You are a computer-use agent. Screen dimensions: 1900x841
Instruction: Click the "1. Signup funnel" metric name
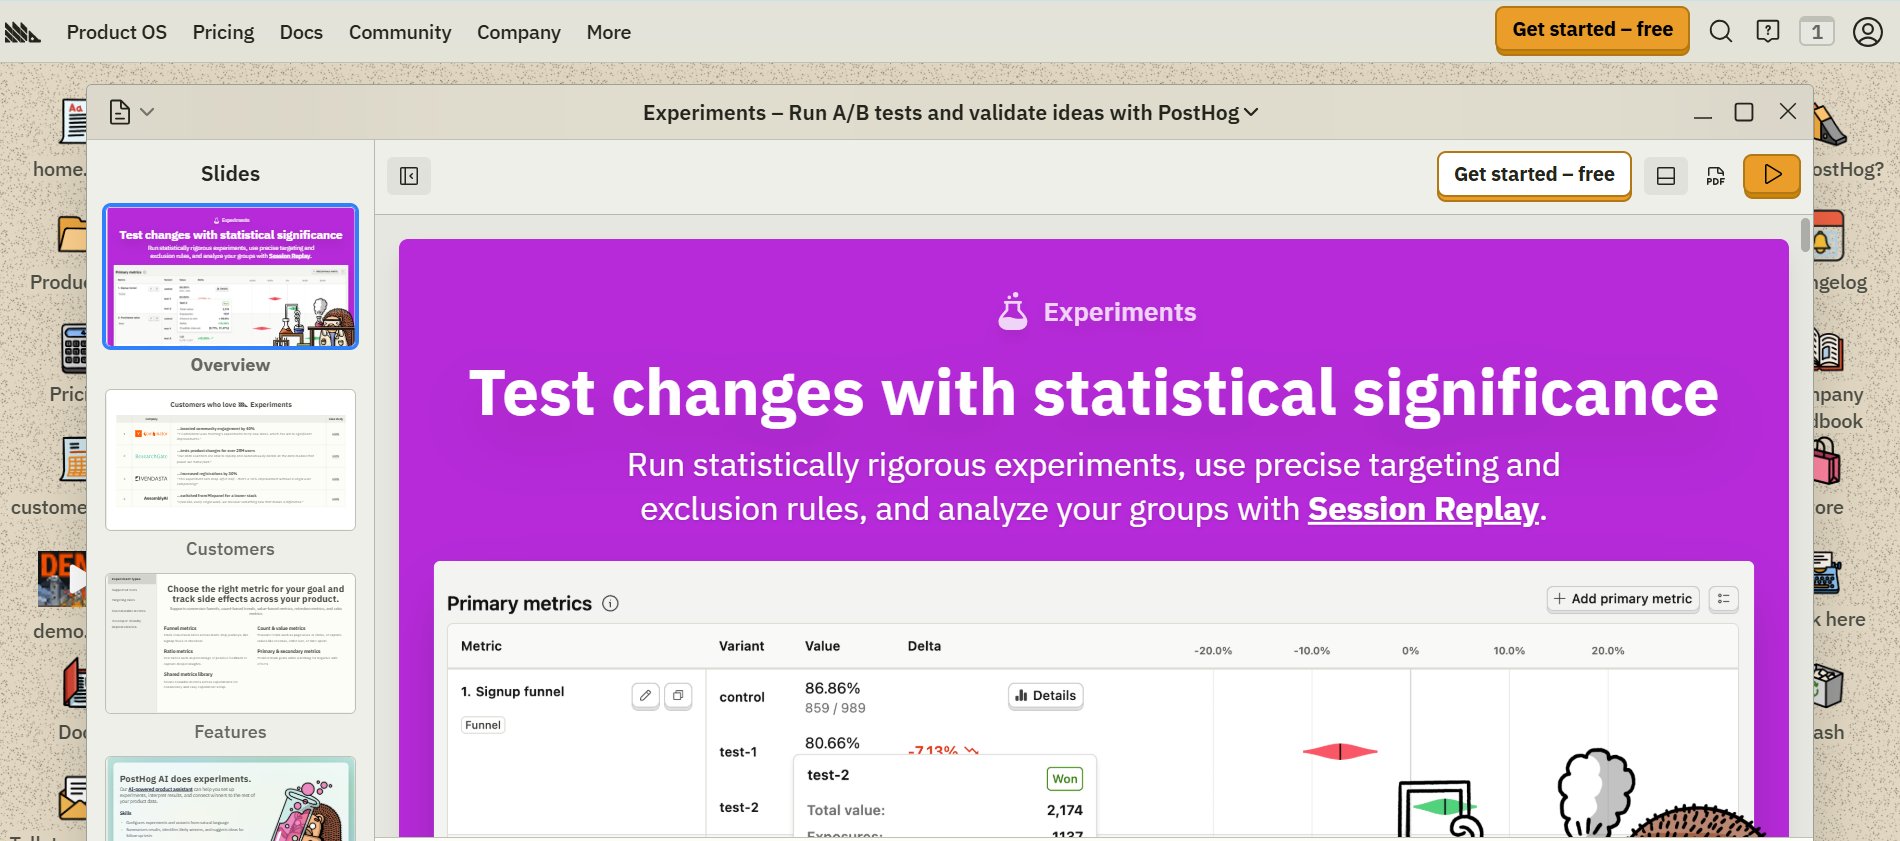tap(512, 691)
